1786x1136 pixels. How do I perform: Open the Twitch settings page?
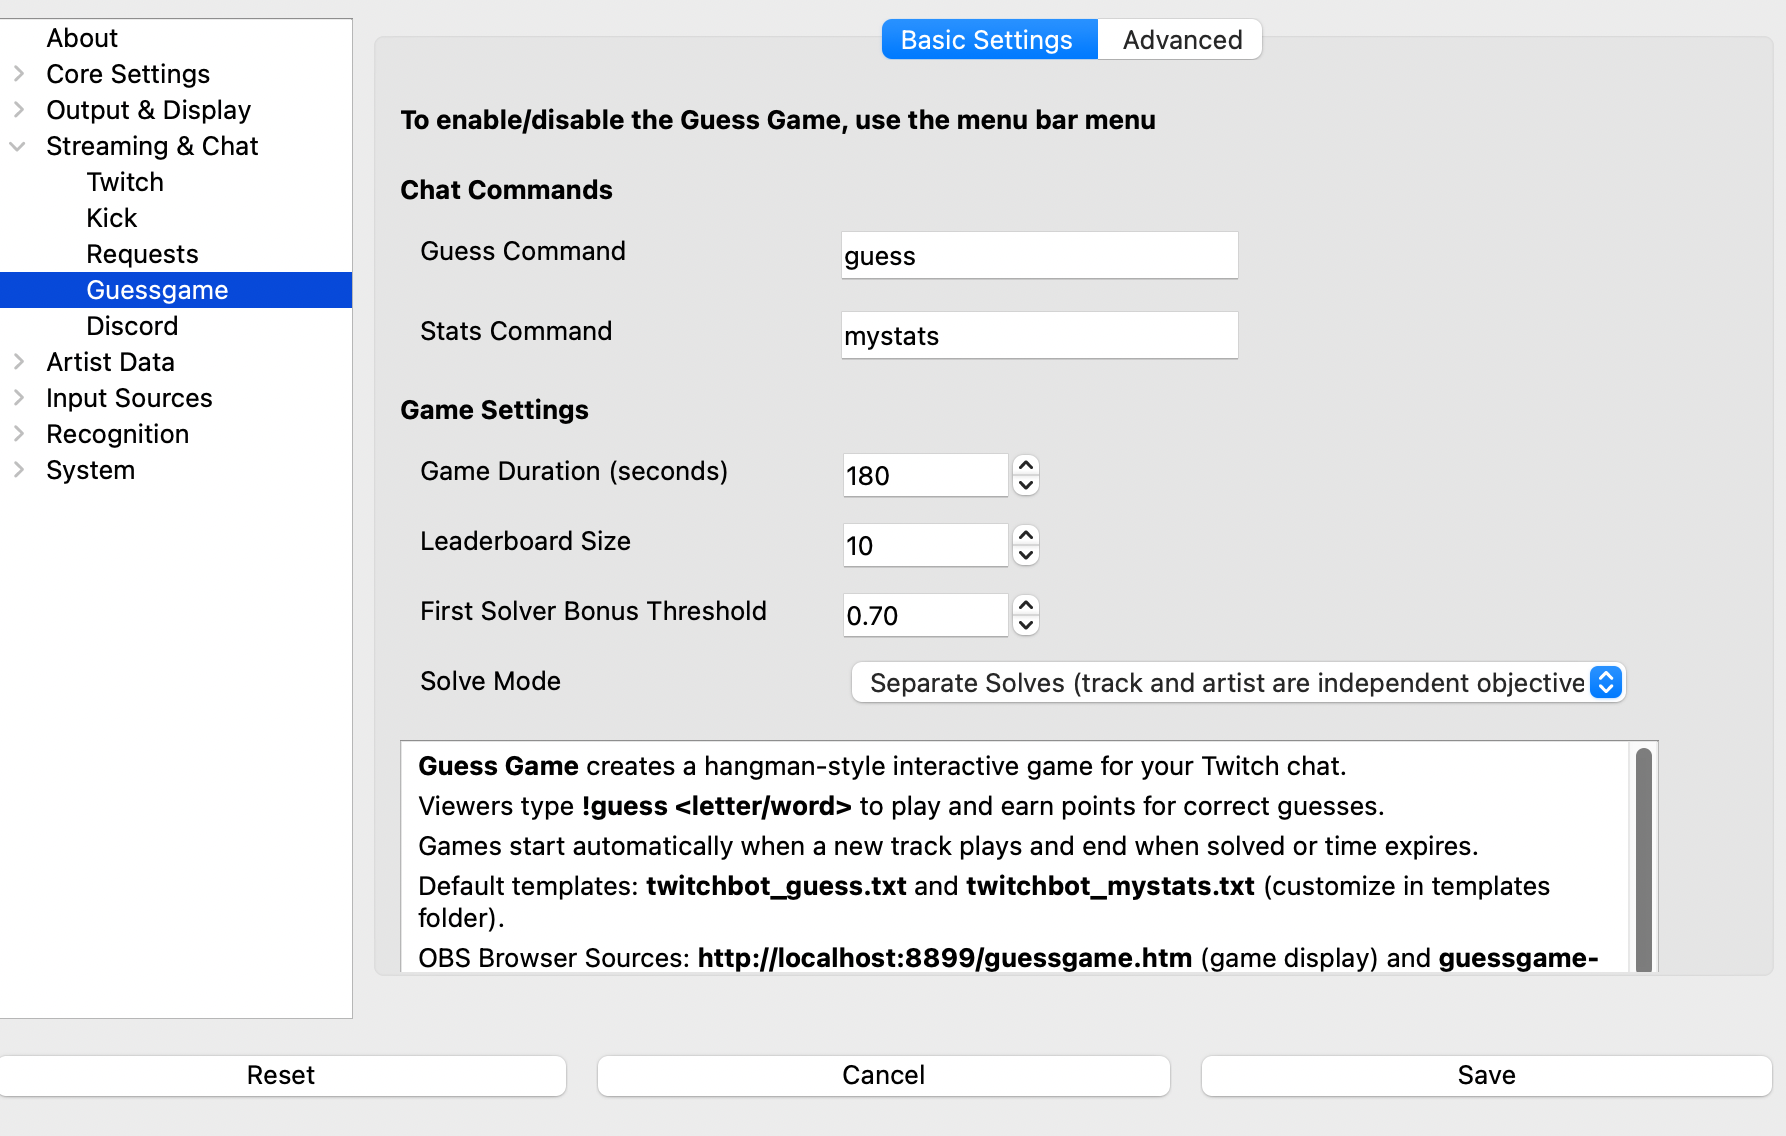pos(125,182)
